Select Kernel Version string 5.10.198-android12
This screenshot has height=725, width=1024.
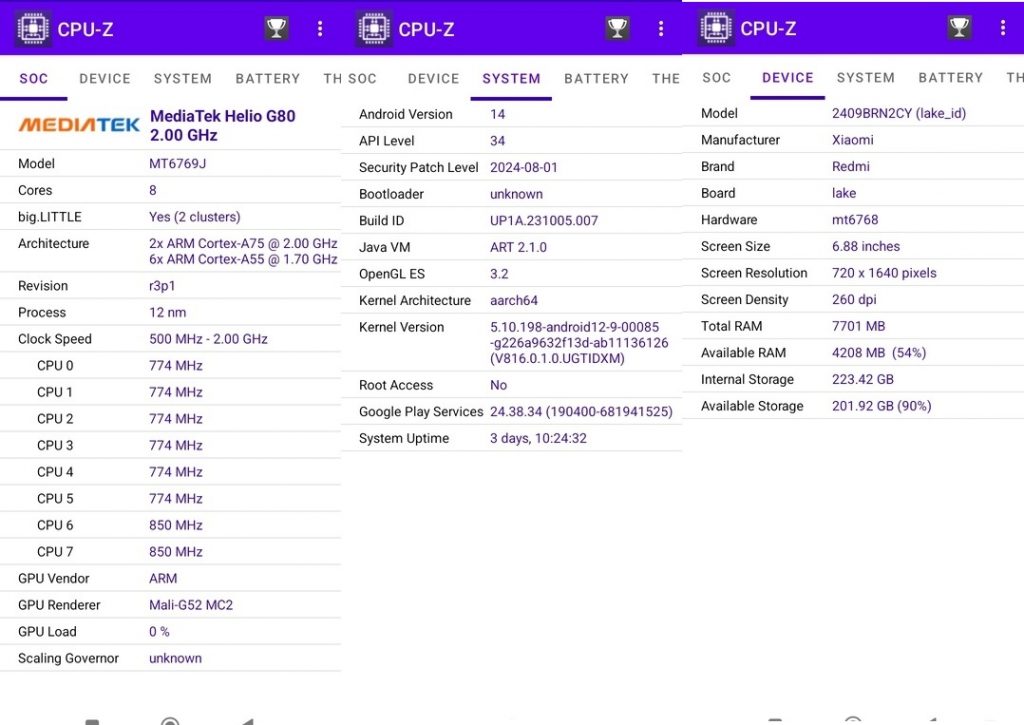pos(579,343)
